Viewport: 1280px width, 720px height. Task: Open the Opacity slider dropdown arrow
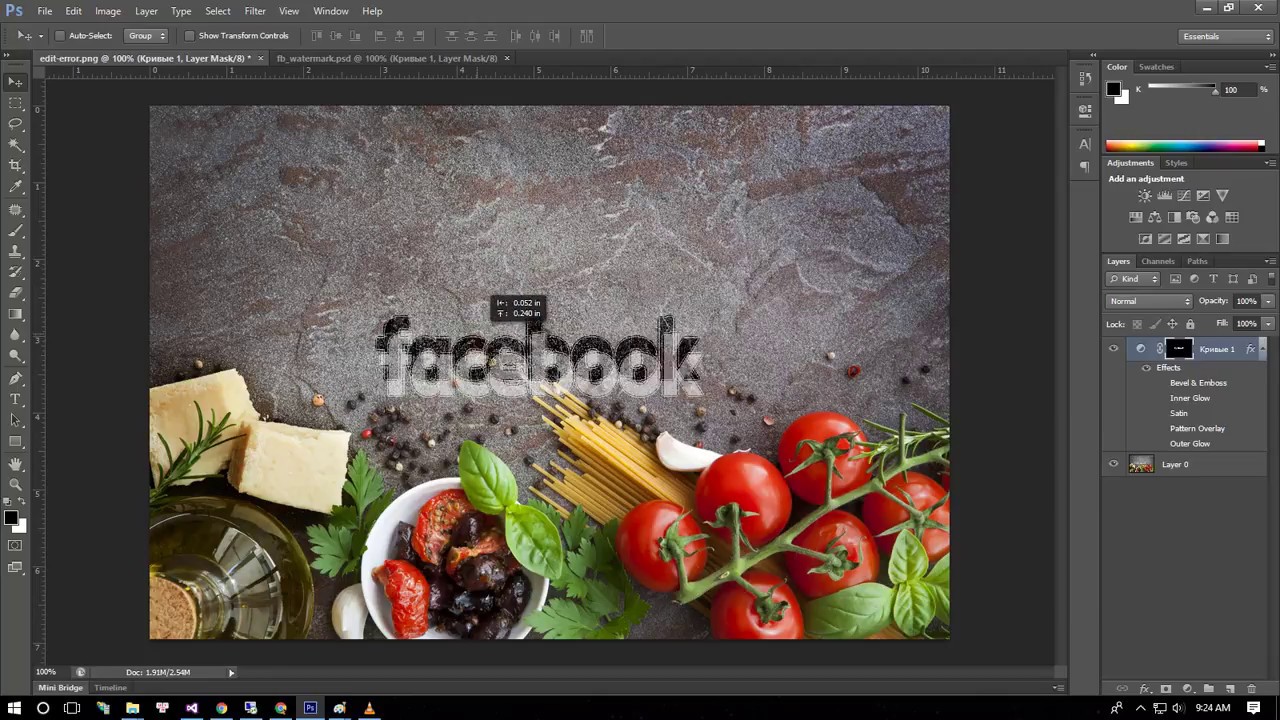(x=1268, y=301)
